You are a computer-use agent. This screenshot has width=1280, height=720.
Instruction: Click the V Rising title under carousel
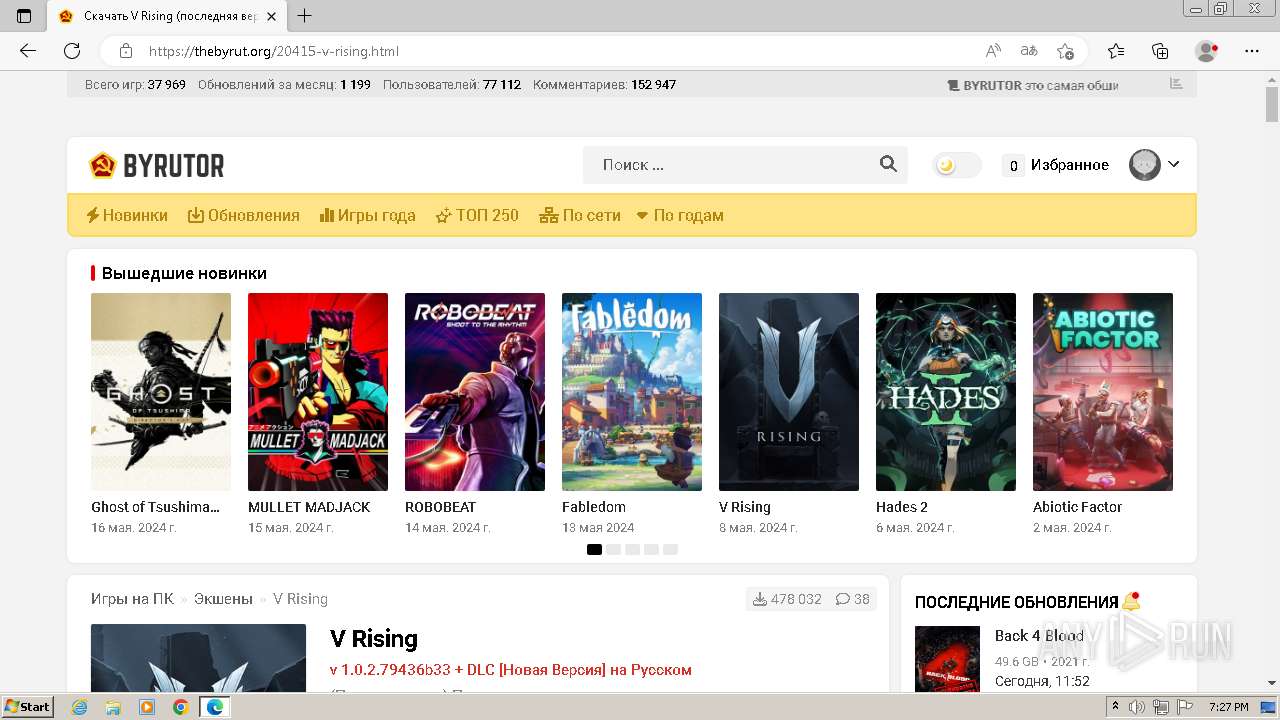745,507
